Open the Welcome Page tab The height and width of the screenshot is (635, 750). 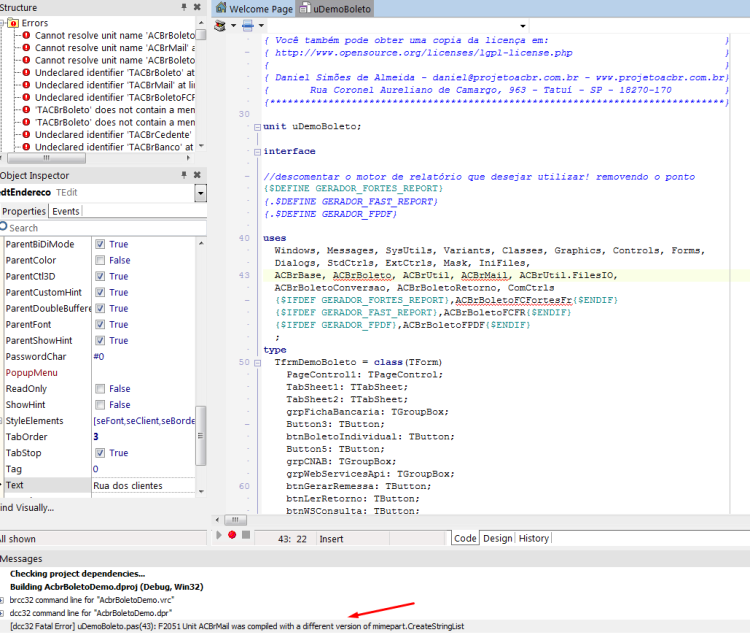254,9
